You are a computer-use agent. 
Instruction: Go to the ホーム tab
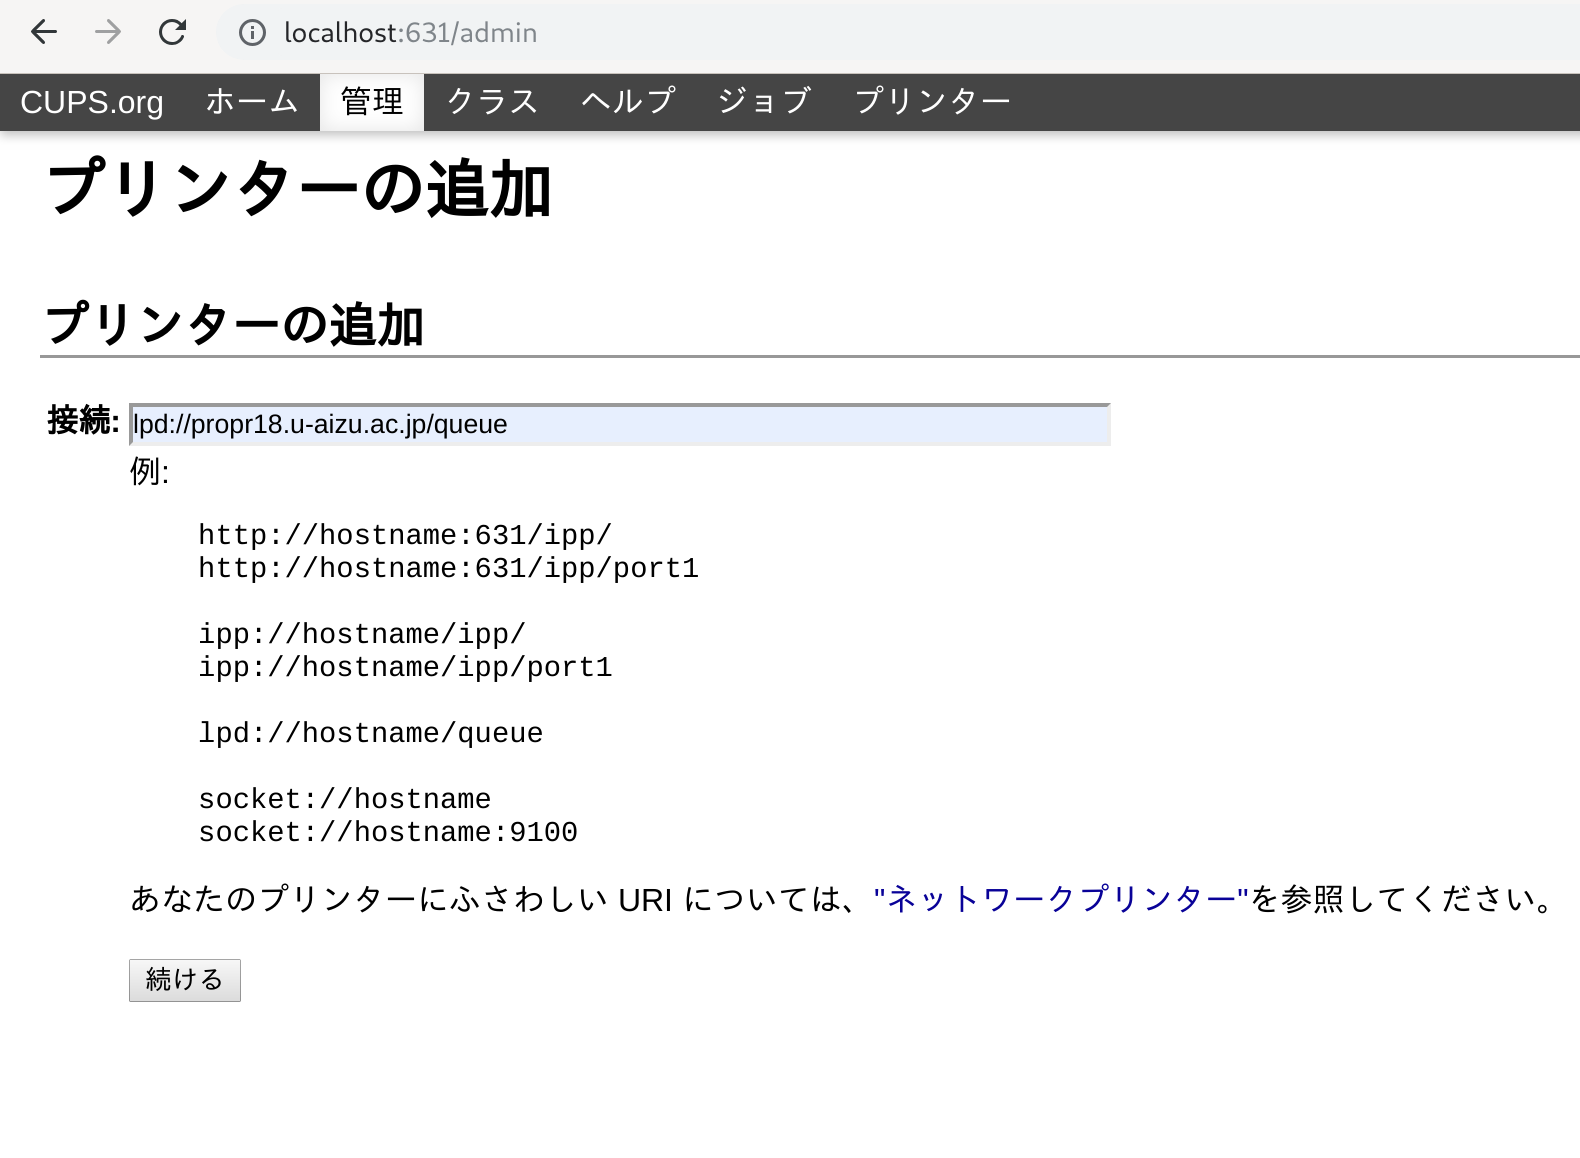click(x=252, y=102)
